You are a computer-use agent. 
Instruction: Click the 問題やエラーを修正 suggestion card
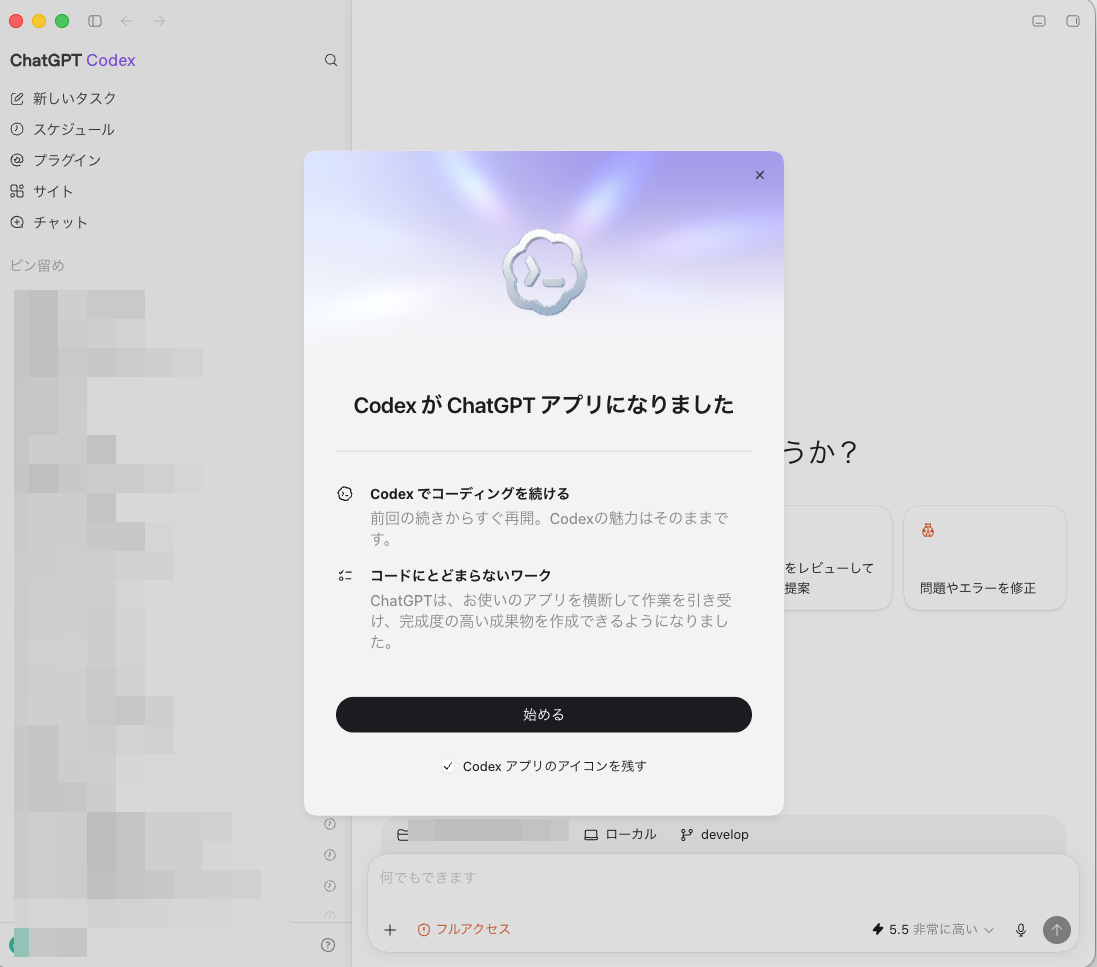(984, 558)
